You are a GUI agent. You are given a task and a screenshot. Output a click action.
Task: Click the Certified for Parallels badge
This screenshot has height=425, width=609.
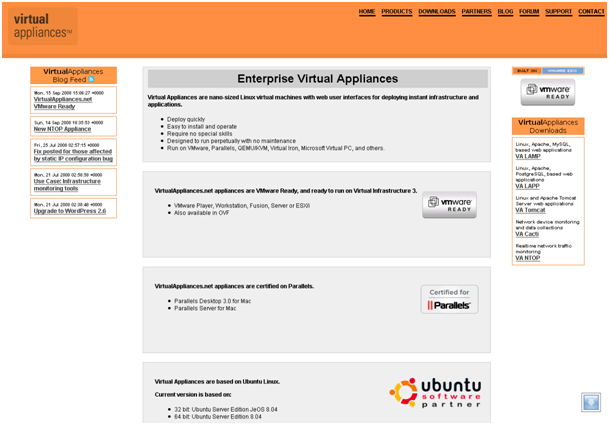tap(449, 299)
